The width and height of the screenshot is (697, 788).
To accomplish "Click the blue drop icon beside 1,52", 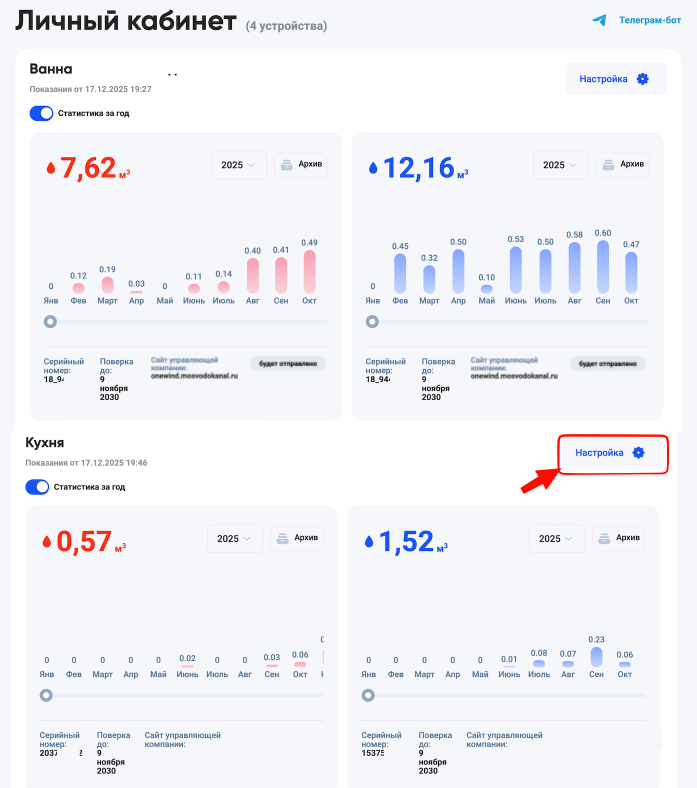I will point(369,542).
